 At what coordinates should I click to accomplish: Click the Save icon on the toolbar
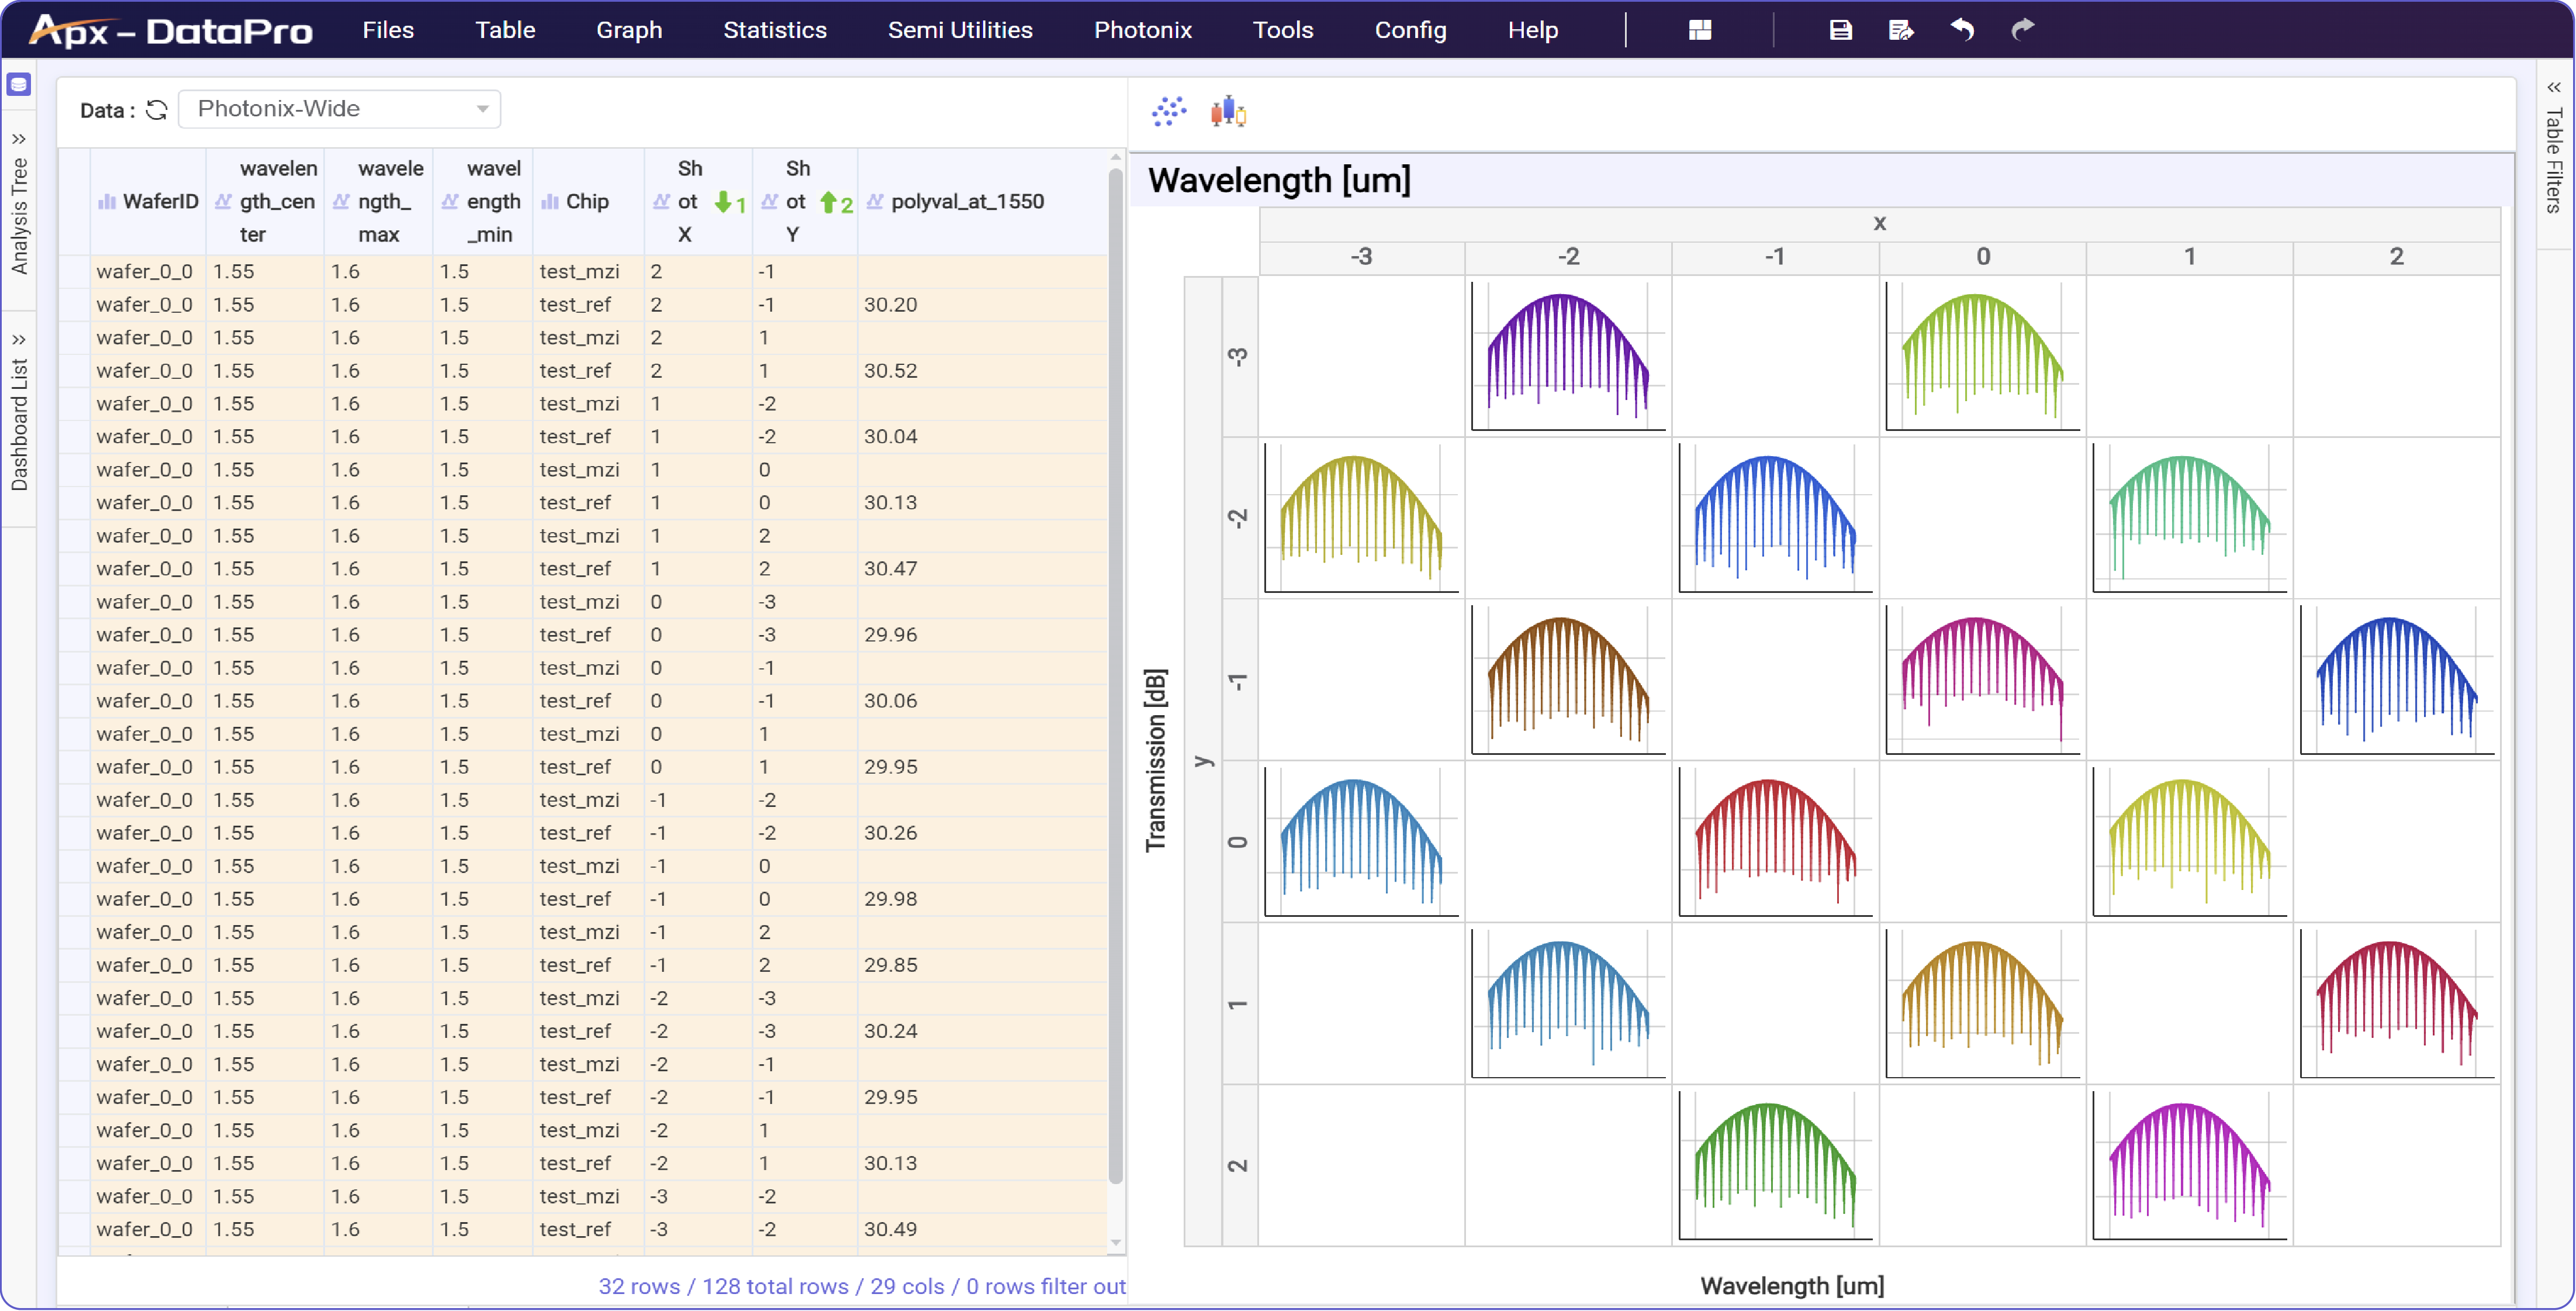[x=1841, y=30]
